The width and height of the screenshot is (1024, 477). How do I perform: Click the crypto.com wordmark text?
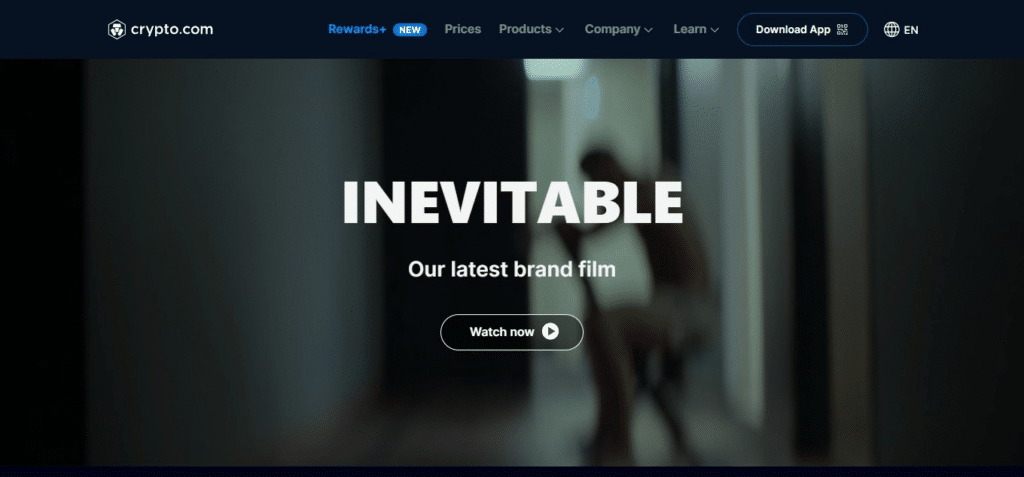point(172,30)
